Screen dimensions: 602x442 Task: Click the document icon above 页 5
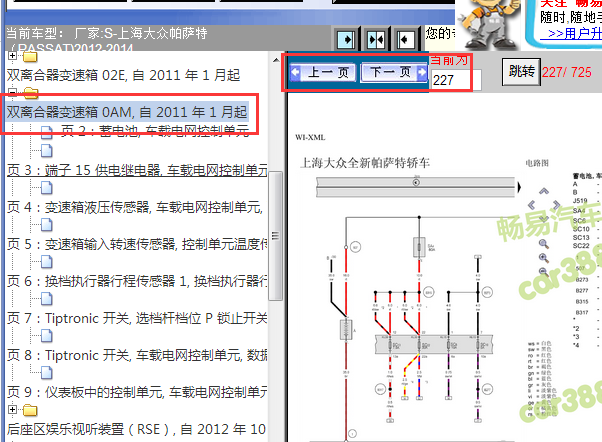pyautogui.click(x=47, y=225)
